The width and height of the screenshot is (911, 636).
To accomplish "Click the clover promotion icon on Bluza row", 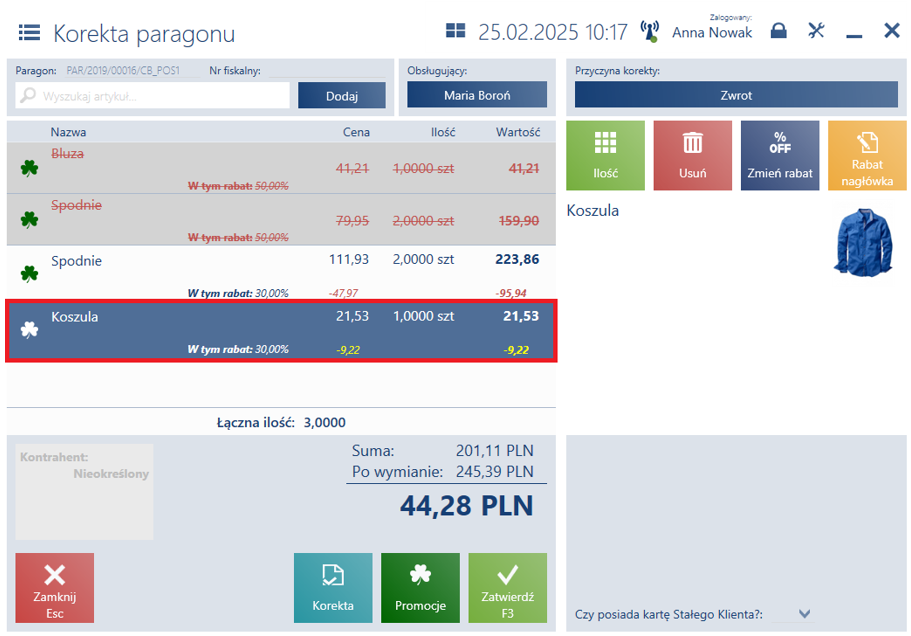I will click(29, 168).
